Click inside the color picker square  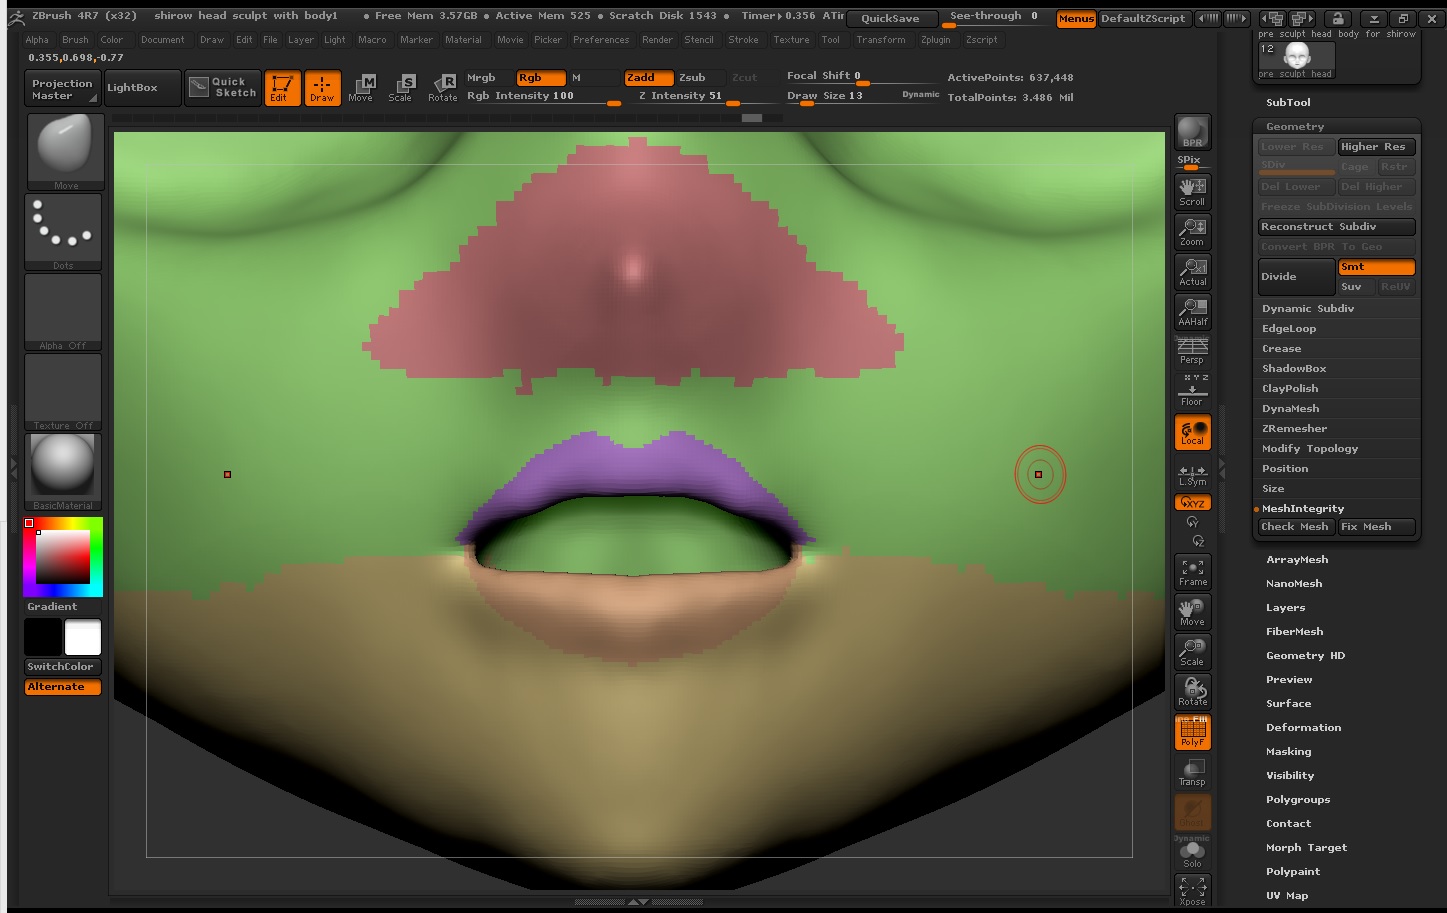[63, 557]
